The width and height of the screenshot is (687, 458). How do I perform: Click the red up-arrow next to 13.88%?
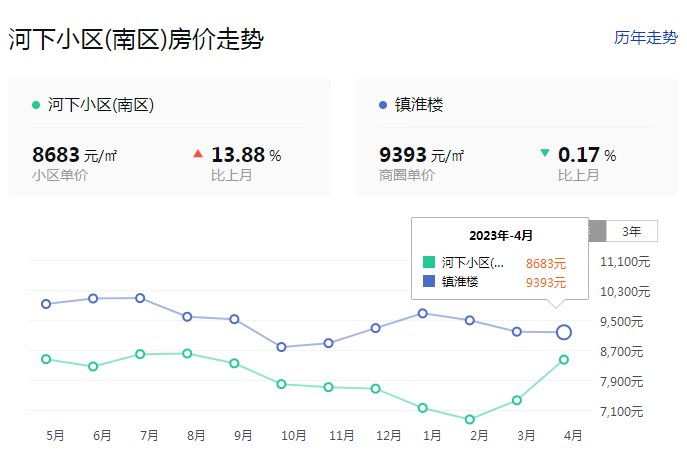point(197,154)
